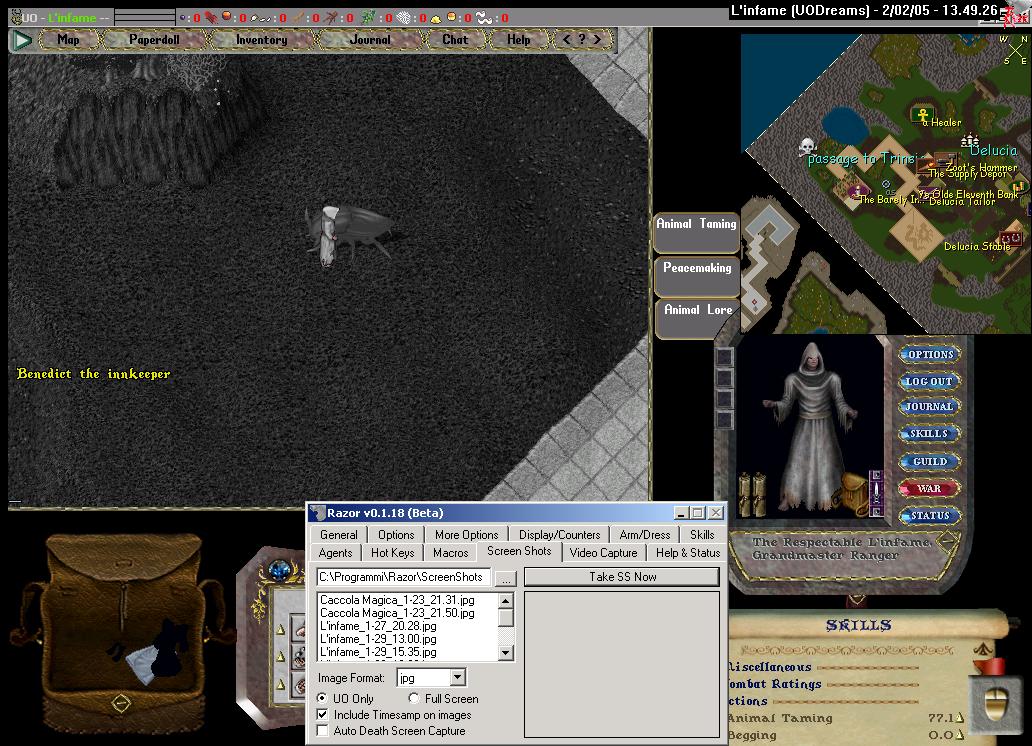Click the '< ? >' button on the menu bar

(582, 40)
